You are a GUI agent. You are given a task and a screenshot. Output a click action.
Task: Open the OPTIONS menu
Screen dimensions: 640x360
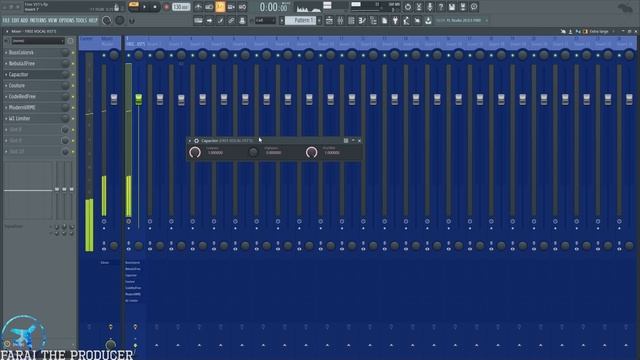pos(67,20)
